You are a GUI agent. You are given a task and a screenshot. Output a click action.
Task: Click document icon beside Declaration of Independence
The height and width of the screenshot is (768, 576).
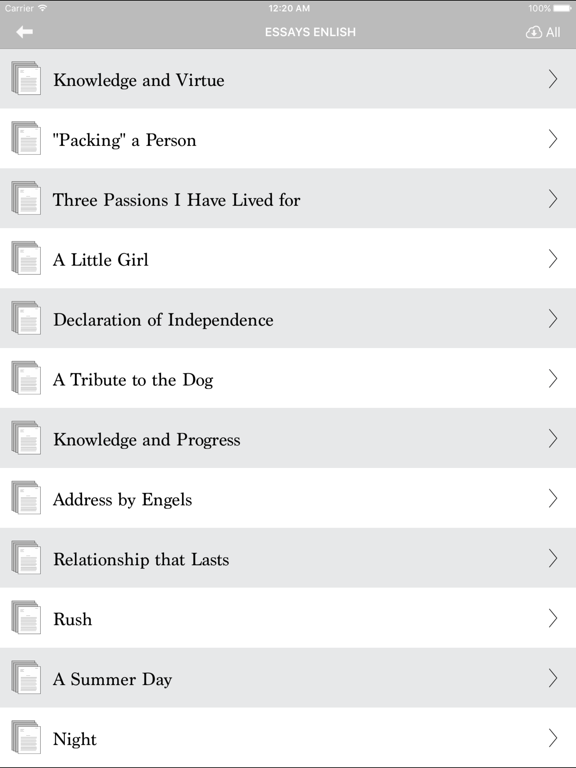click(26, 318)
